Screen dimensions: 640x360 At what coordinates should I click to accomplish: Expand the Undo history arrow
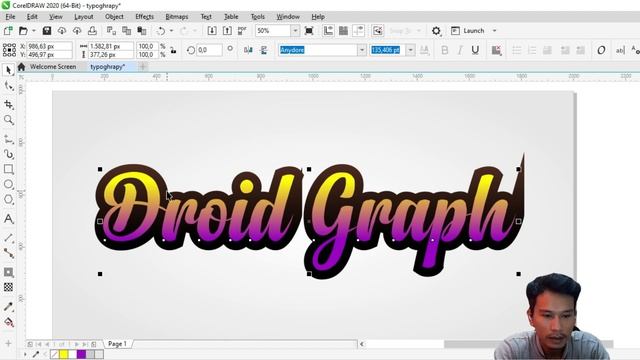coord(171,31)
